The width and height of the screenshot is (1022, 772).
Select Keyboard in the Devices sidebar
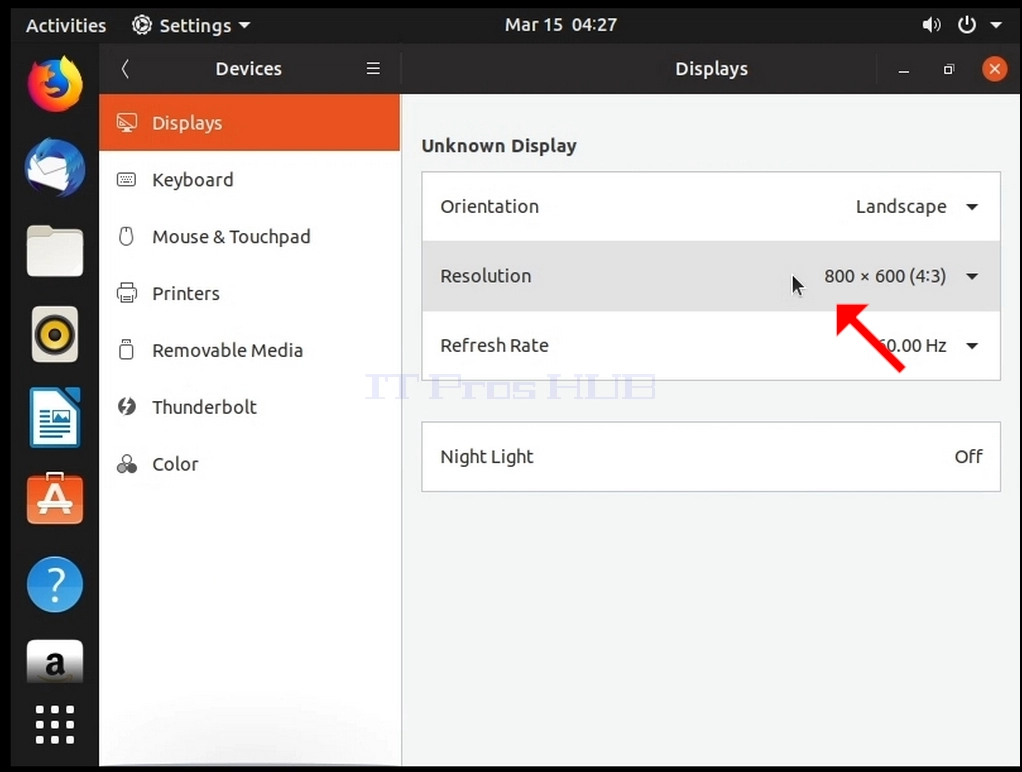pyautogui.click(x=250, y=180)
